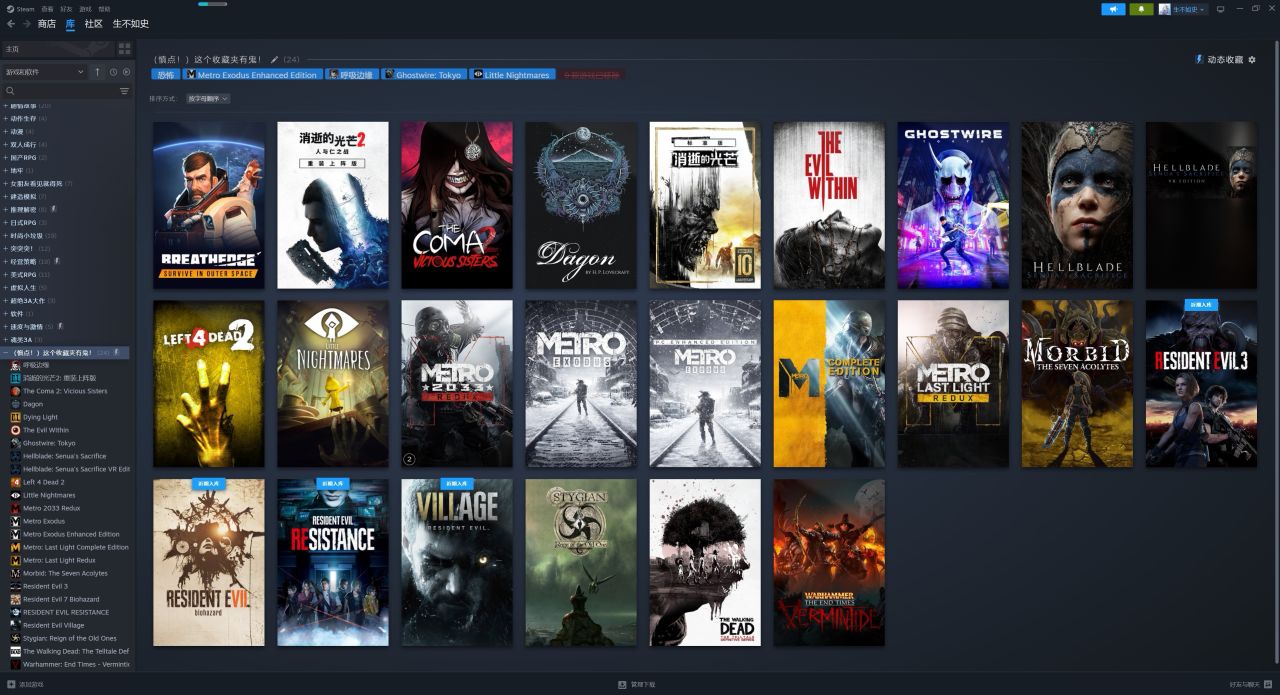Open the 社区 community tab
Image resolution: width=1280 pixels, height=695 pixels.
[93, 24]
